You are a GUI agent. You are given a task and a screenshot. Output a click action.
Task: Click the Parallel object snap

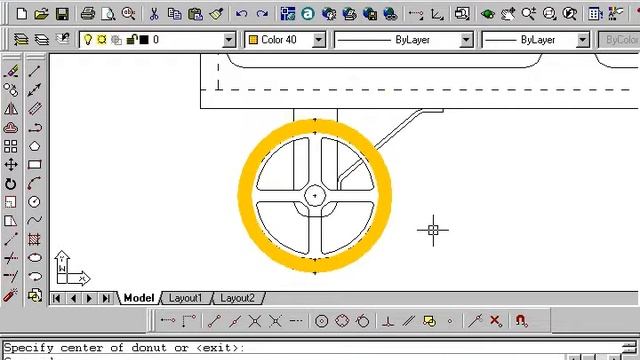pos(408,321)
